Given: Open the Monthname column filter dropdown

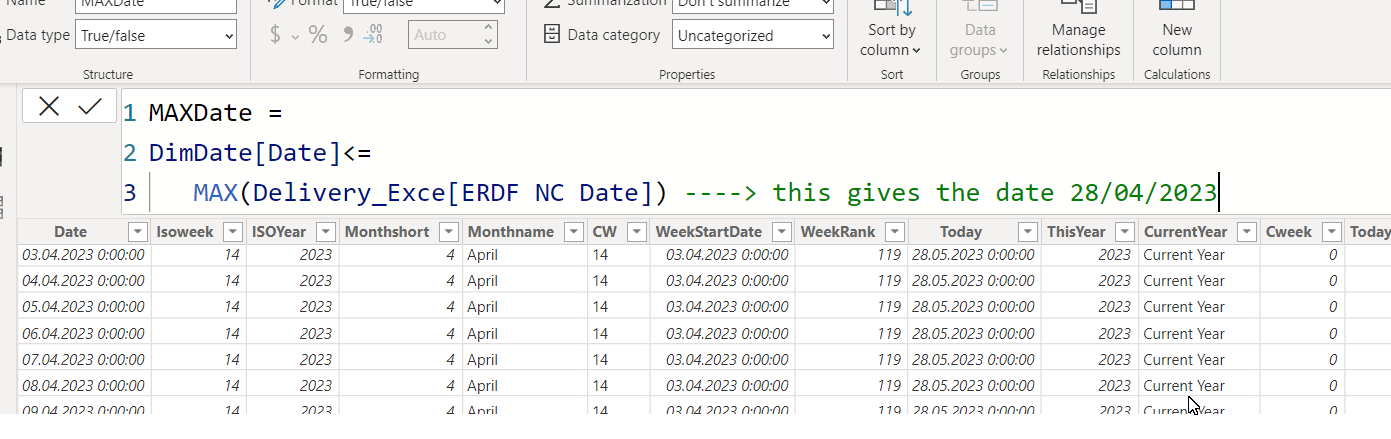Looking at the screenshot, I should [572, 232].
